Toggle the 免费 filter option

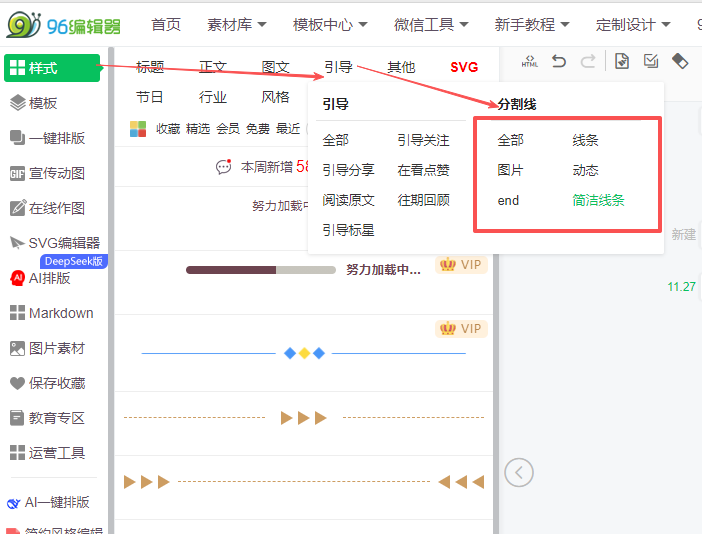pos(258,128)
